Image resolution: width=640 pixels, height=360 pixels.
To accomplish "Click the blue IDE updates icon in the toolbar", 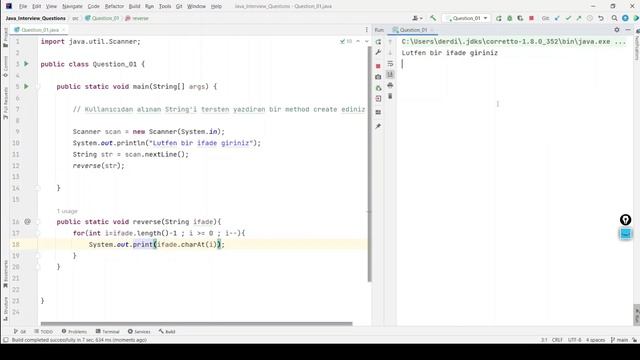I will (x=625, y=18).
